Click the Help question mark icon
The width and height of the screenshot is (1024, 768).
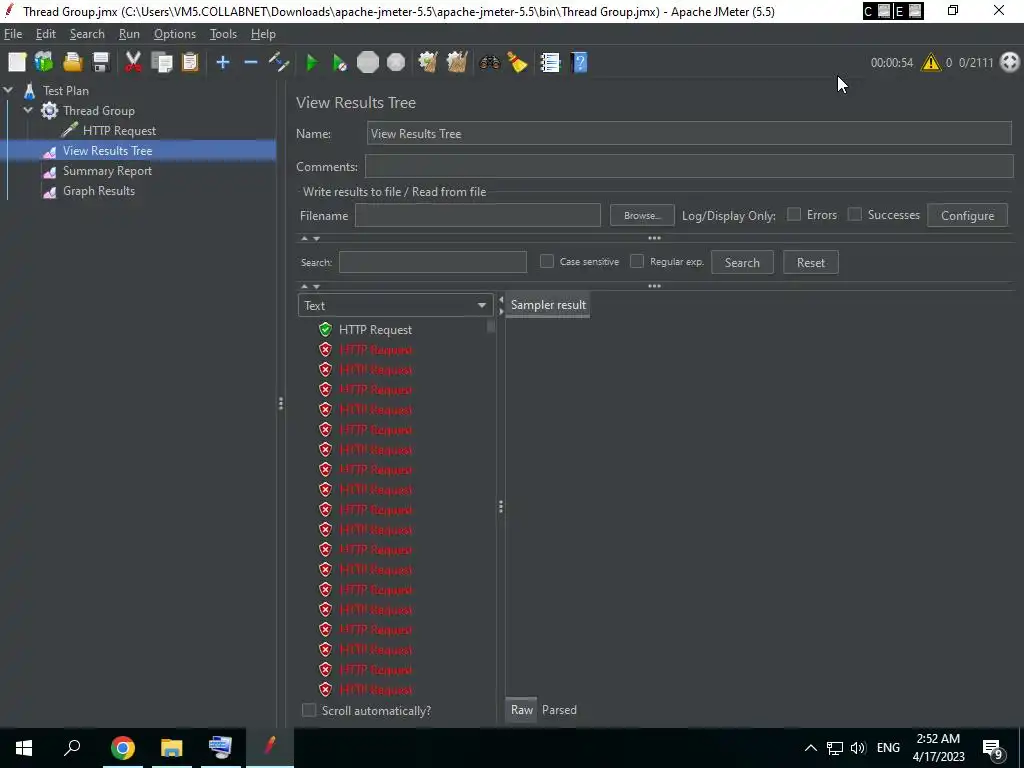point(579,63)
